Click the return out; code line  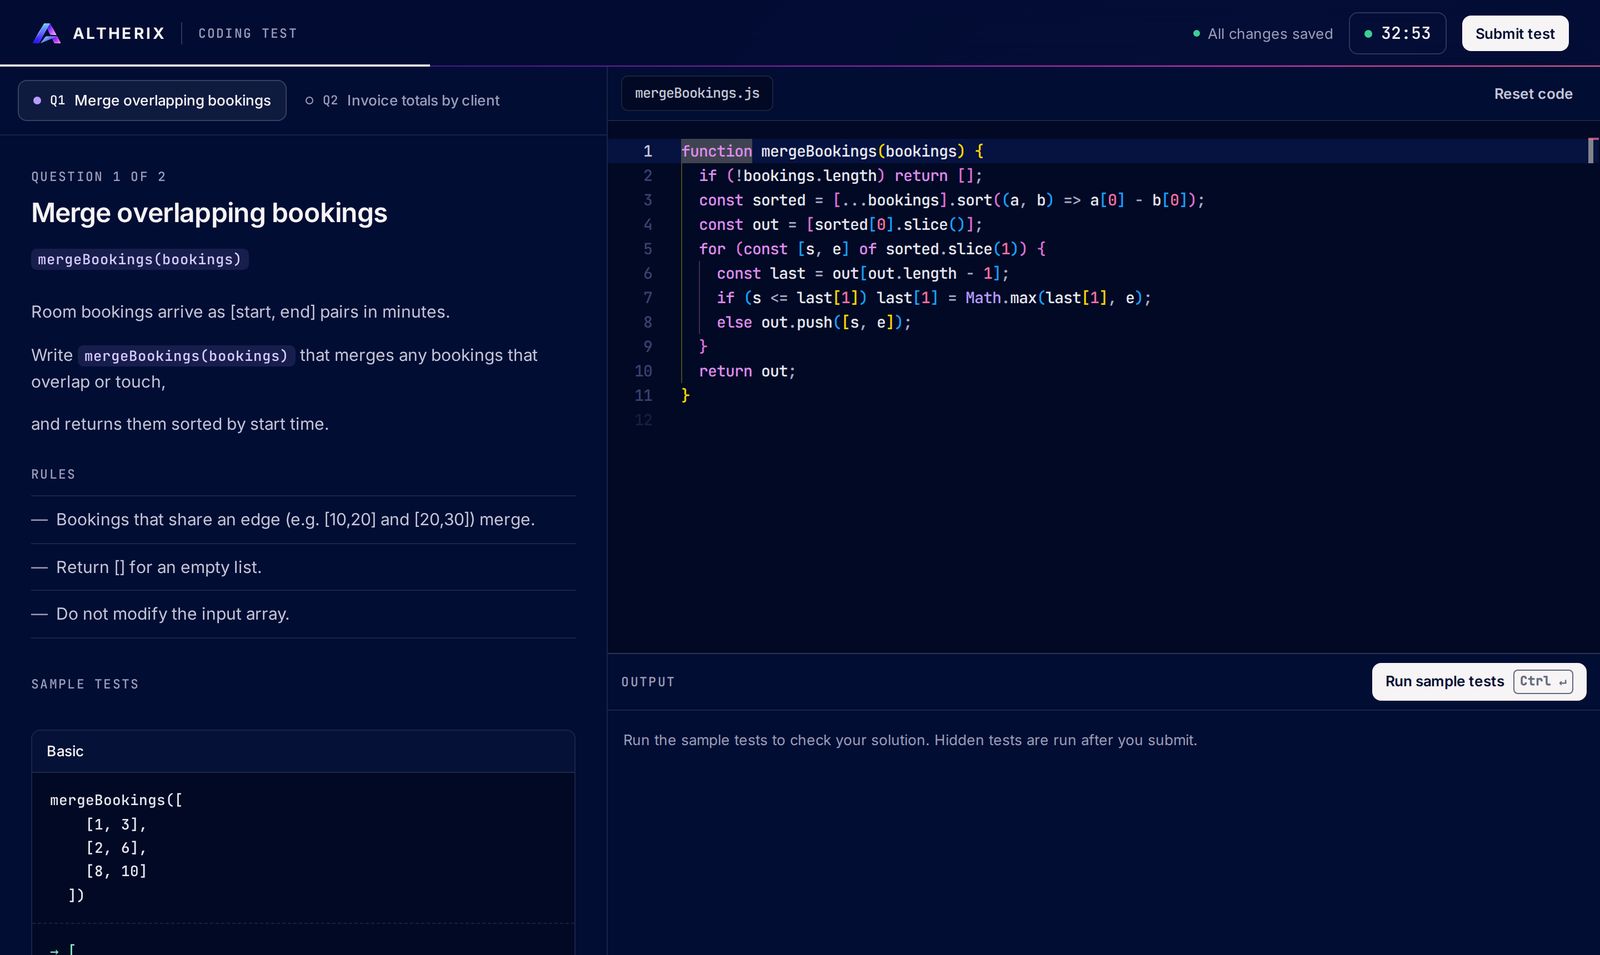coord(747,371)
